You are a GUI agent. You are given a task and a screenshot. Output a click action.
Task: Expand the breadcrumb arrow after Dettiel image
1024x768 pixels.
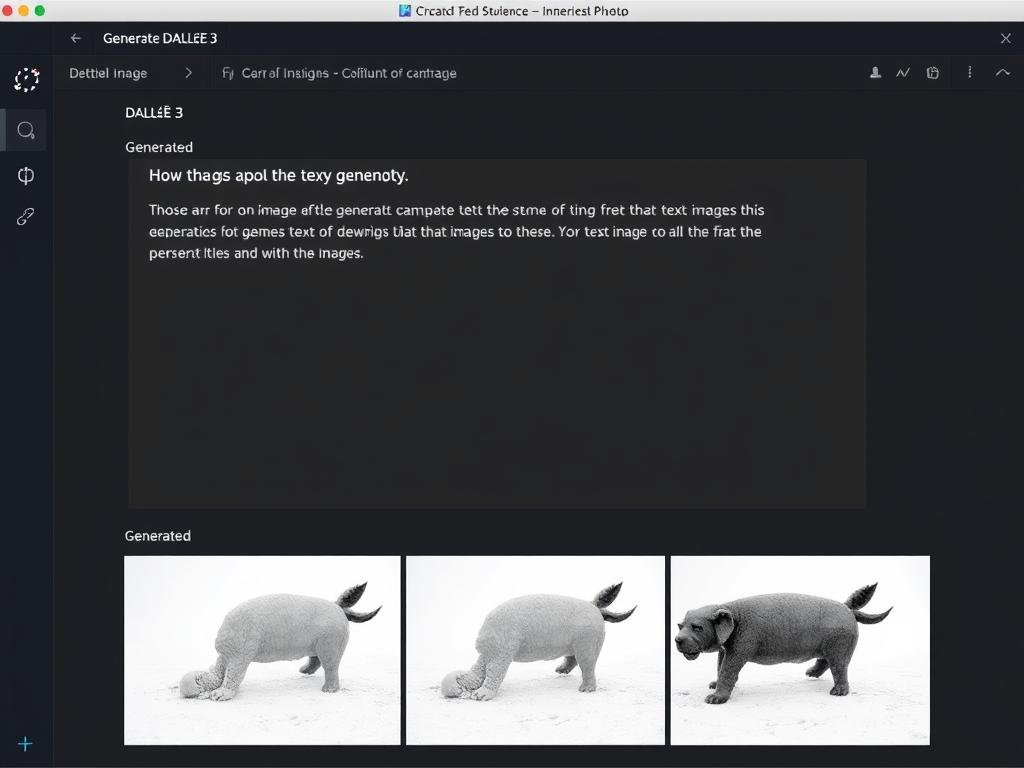(x=188, y=73)
